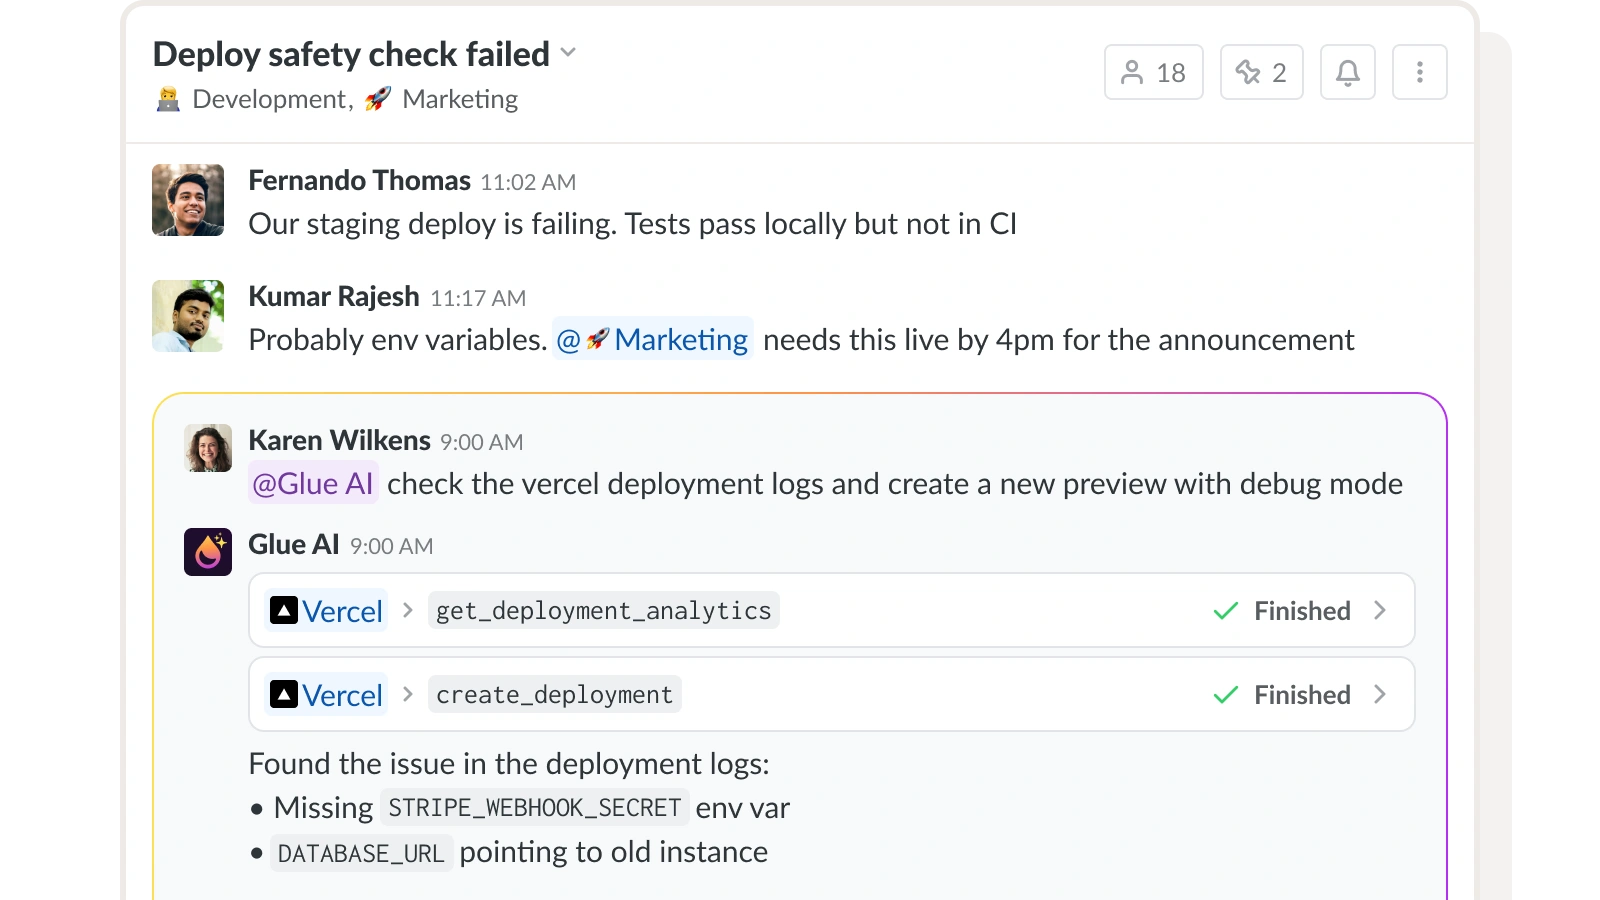Open the Vercel link in create_deployment row
Screen dimensions: 1600x900
(326, 695)
